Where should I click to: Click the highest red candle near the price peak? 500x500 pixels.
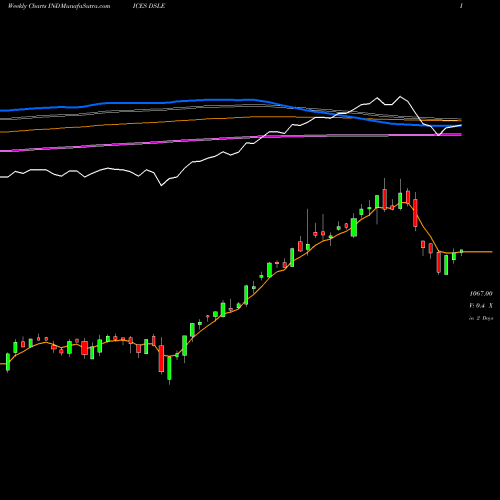pos(385,199)
